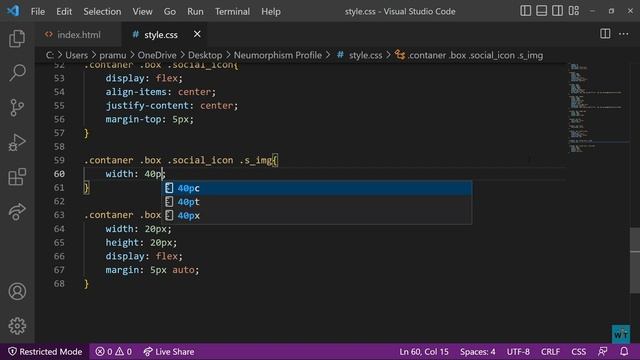Switch to the index.html tab
The image size is (640, 360).
pos(78,35)
